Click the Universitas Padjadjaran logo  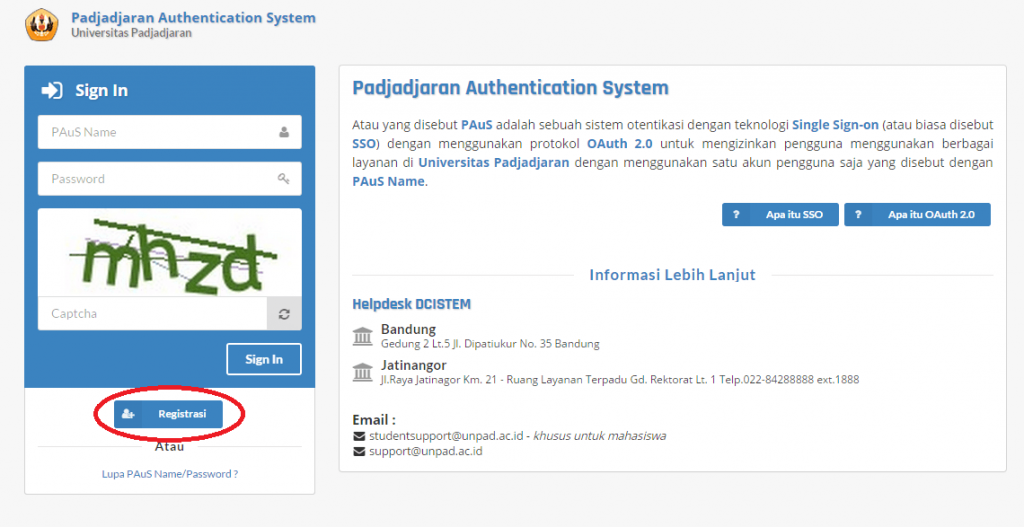[42, 25]
